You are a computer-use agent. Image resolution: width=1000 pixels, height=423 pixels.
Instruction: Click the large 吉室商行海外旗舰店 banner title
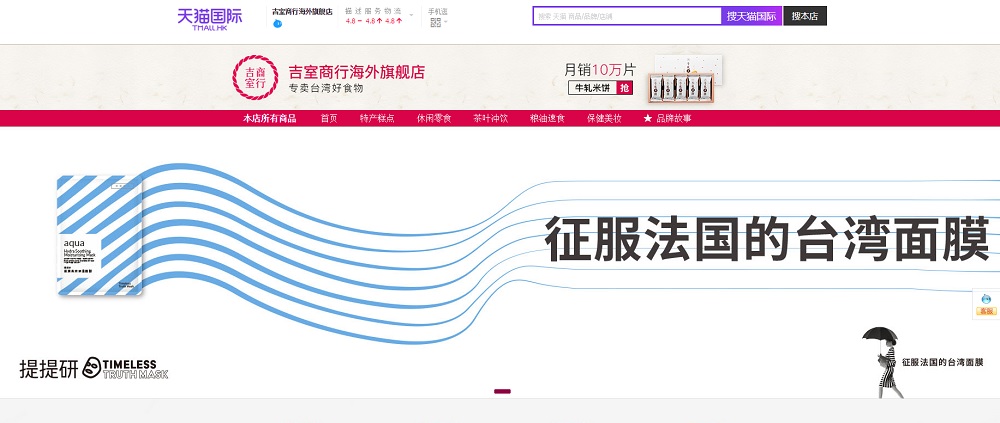pyautogui.click(x=357, y=72)
